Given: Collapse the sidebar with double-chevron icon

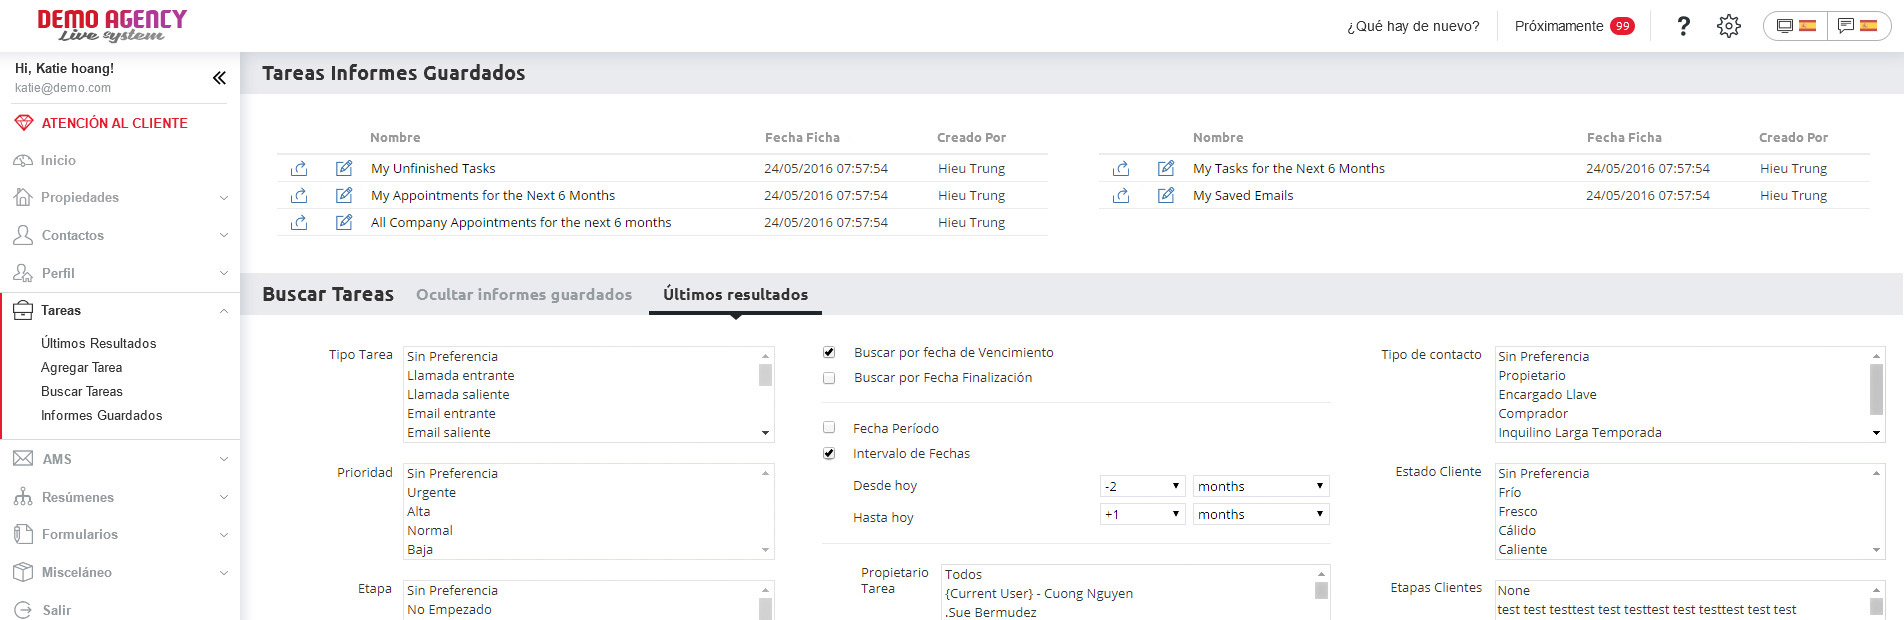Looking at the screenshot, I should [x=219, y=78].
